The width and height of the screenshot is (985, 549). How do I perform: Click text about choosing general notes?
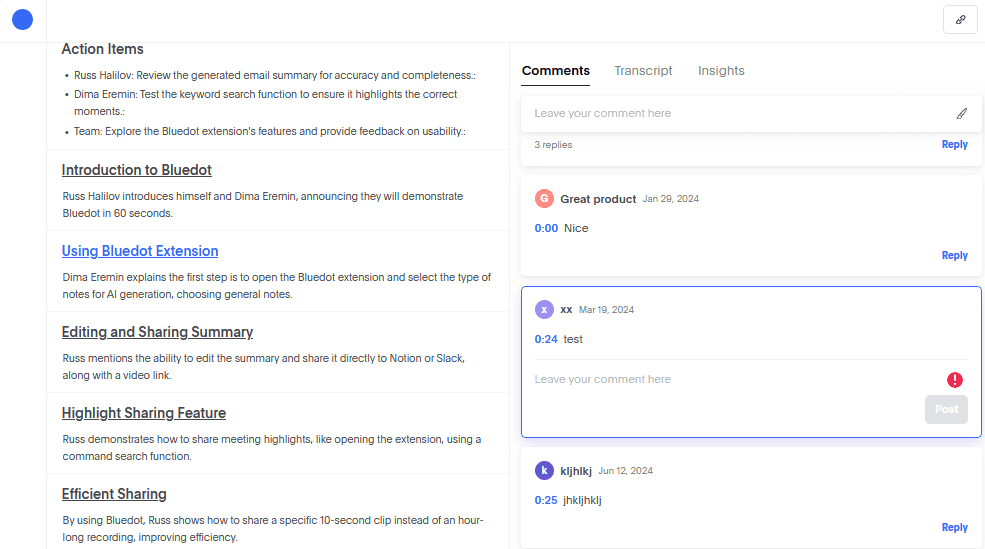[276, 286]
